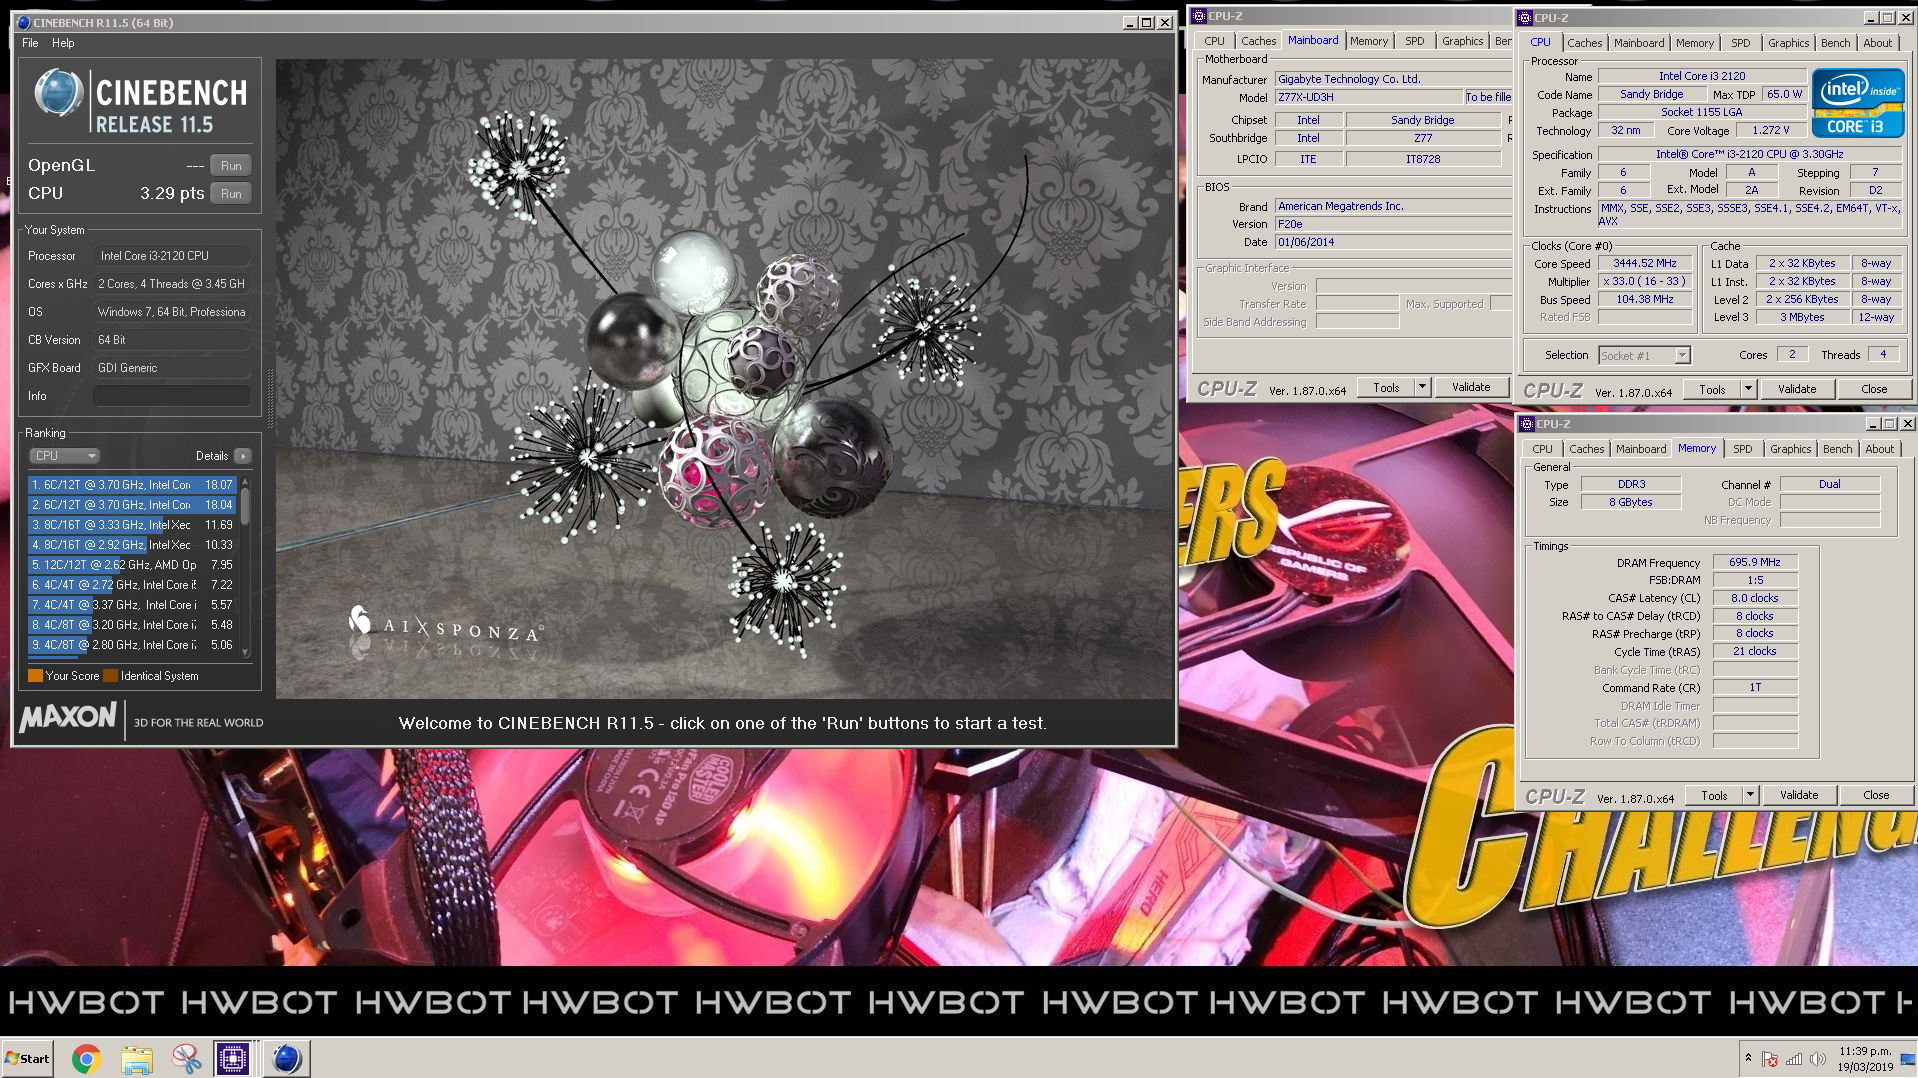This screenshot has height=1078, width=1918.
Task: Activate CPU-Z chip icon in the taskbar
Action: pos(233,1058)
